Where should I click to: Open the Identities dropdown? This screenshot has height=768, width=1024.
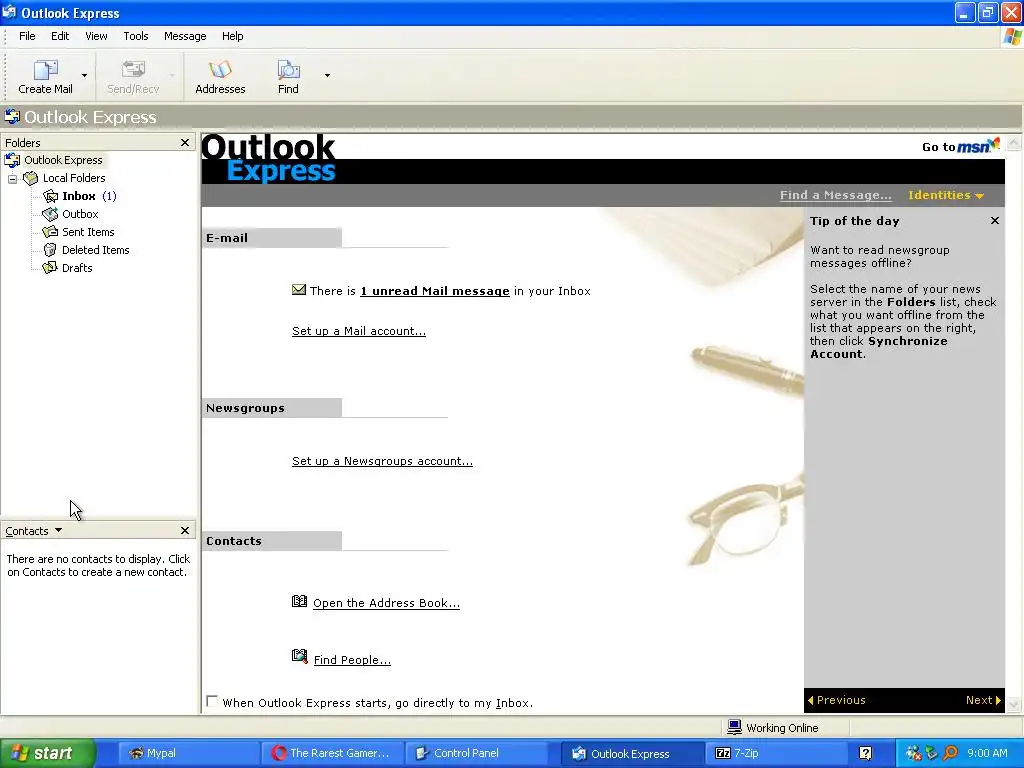(946, 195)
